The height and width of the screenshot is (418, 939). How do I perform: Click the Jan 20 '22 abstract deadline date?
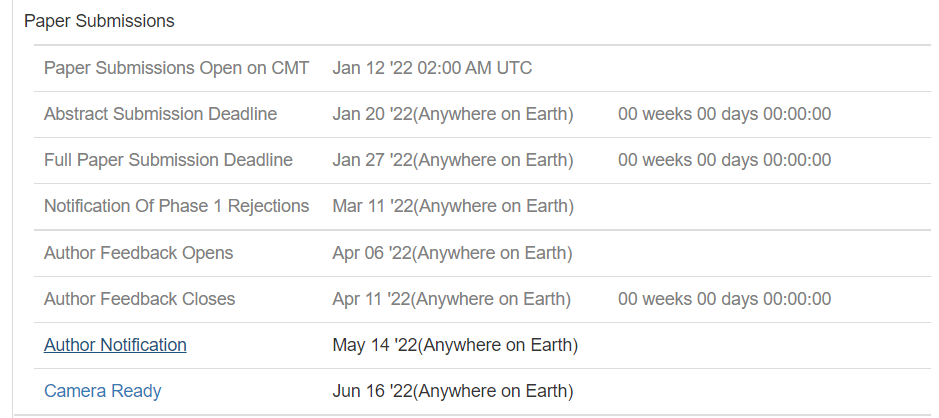coord(452,114)
